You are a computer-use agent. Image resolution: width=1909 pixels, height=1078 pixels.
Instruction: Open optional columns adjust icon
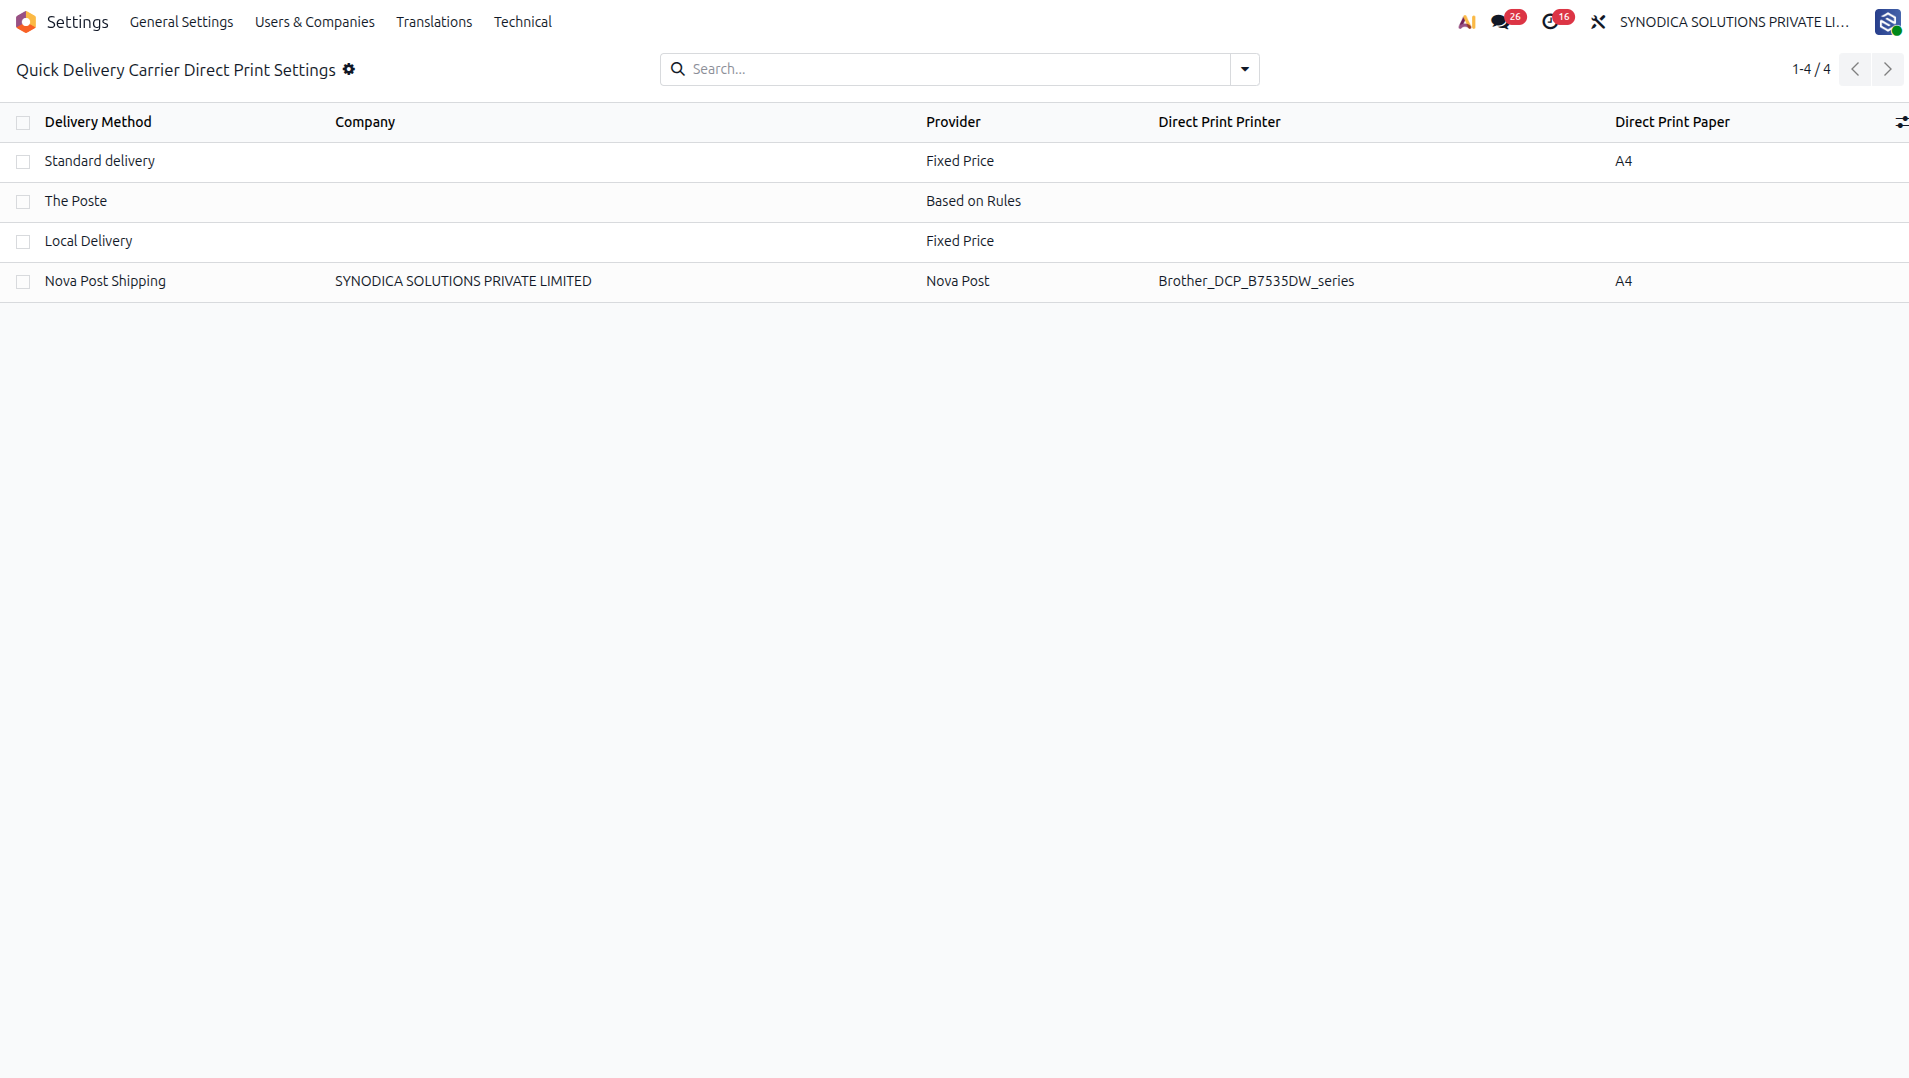pos(1901,122)
